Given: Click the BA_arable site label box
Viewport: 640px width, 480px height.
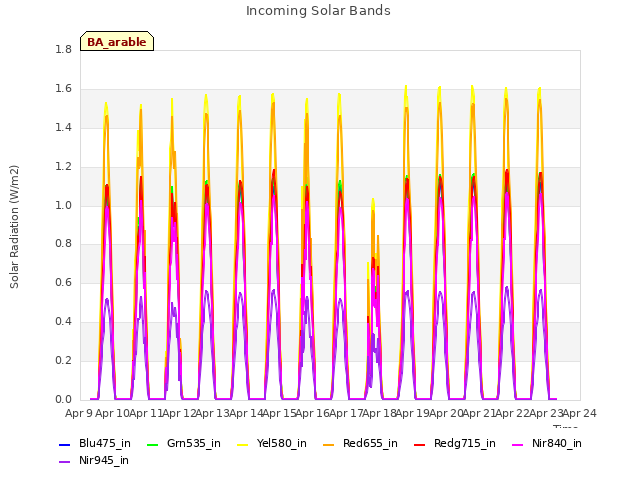Looking at the screenshot, I should (117, 41).
